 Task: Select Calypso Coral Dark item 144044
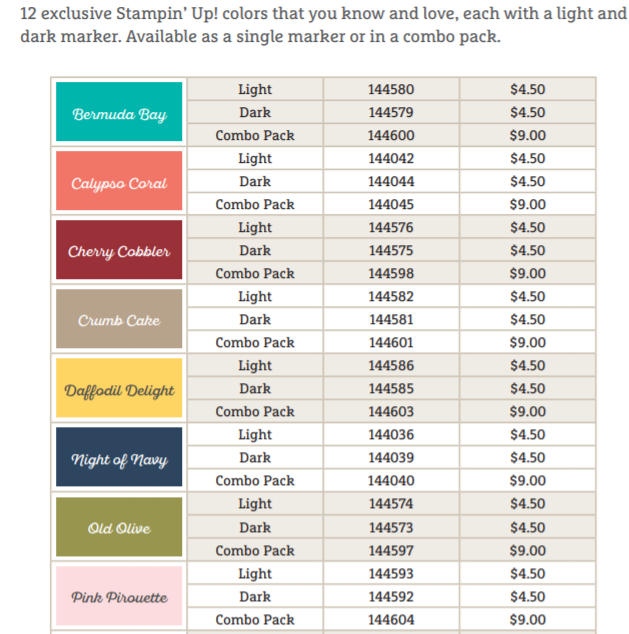(x=390, y=182)
